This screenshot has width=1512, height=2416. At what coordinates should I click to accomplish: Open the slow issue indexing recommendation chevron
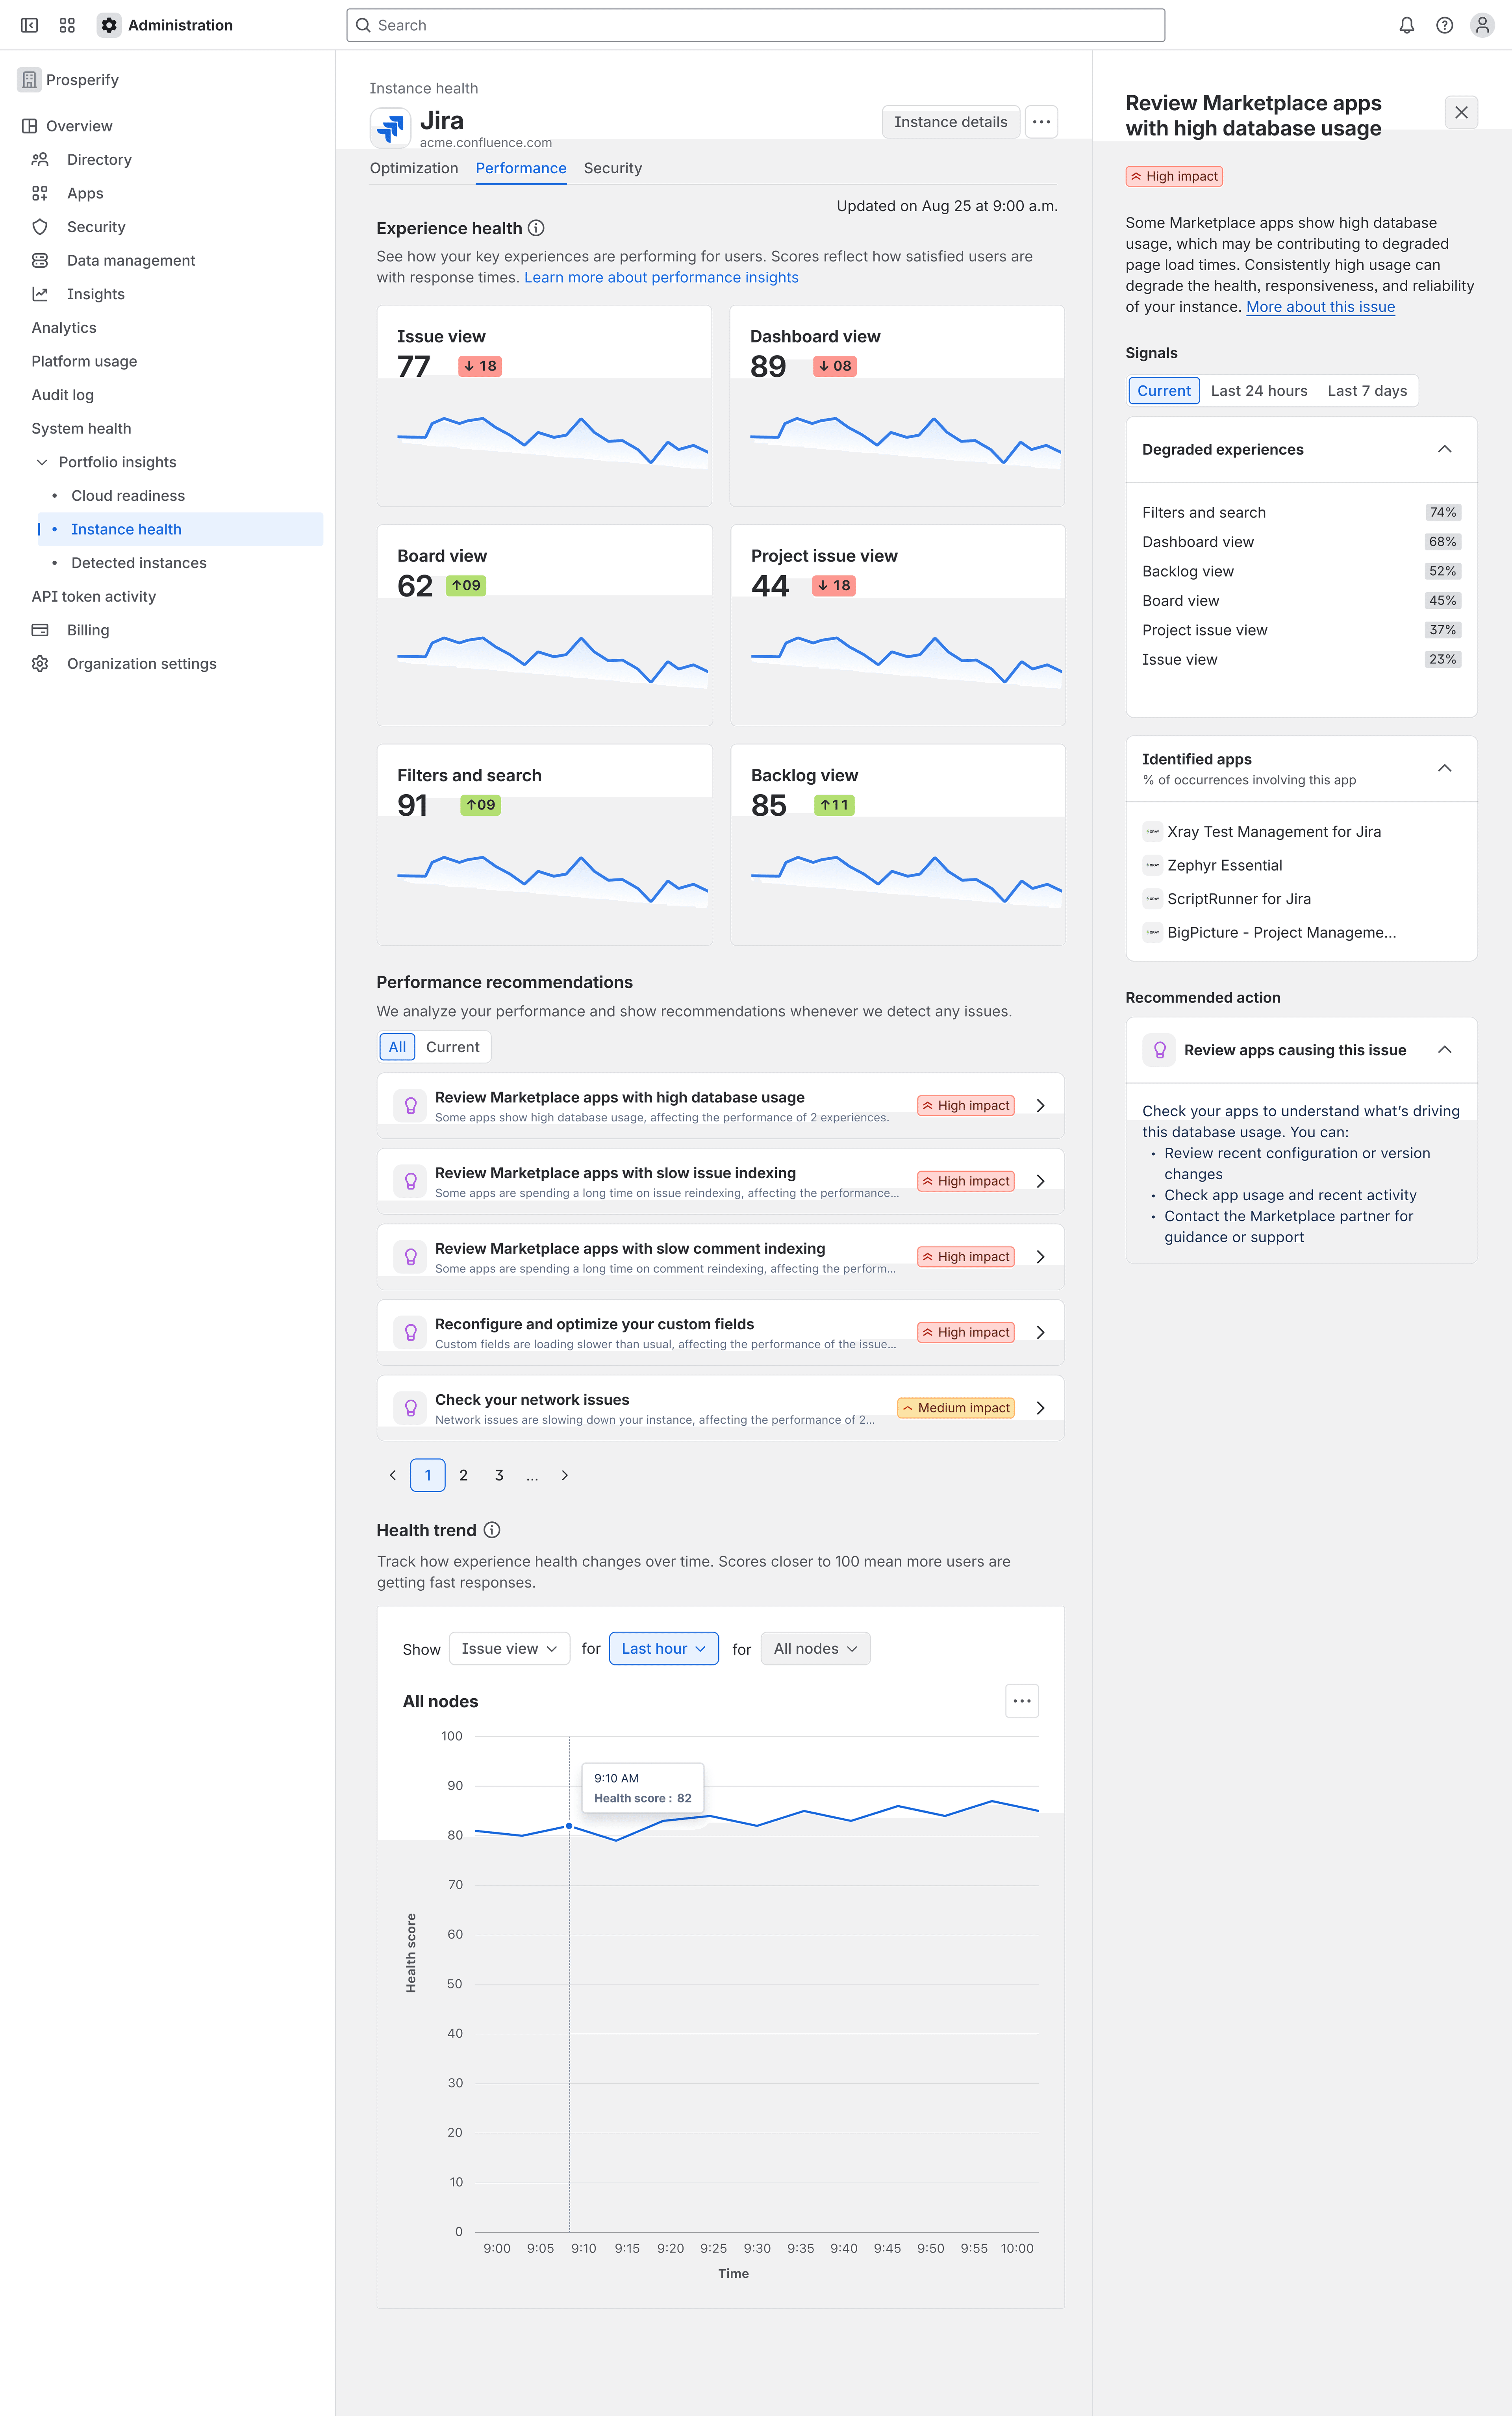[1040, 1181]
